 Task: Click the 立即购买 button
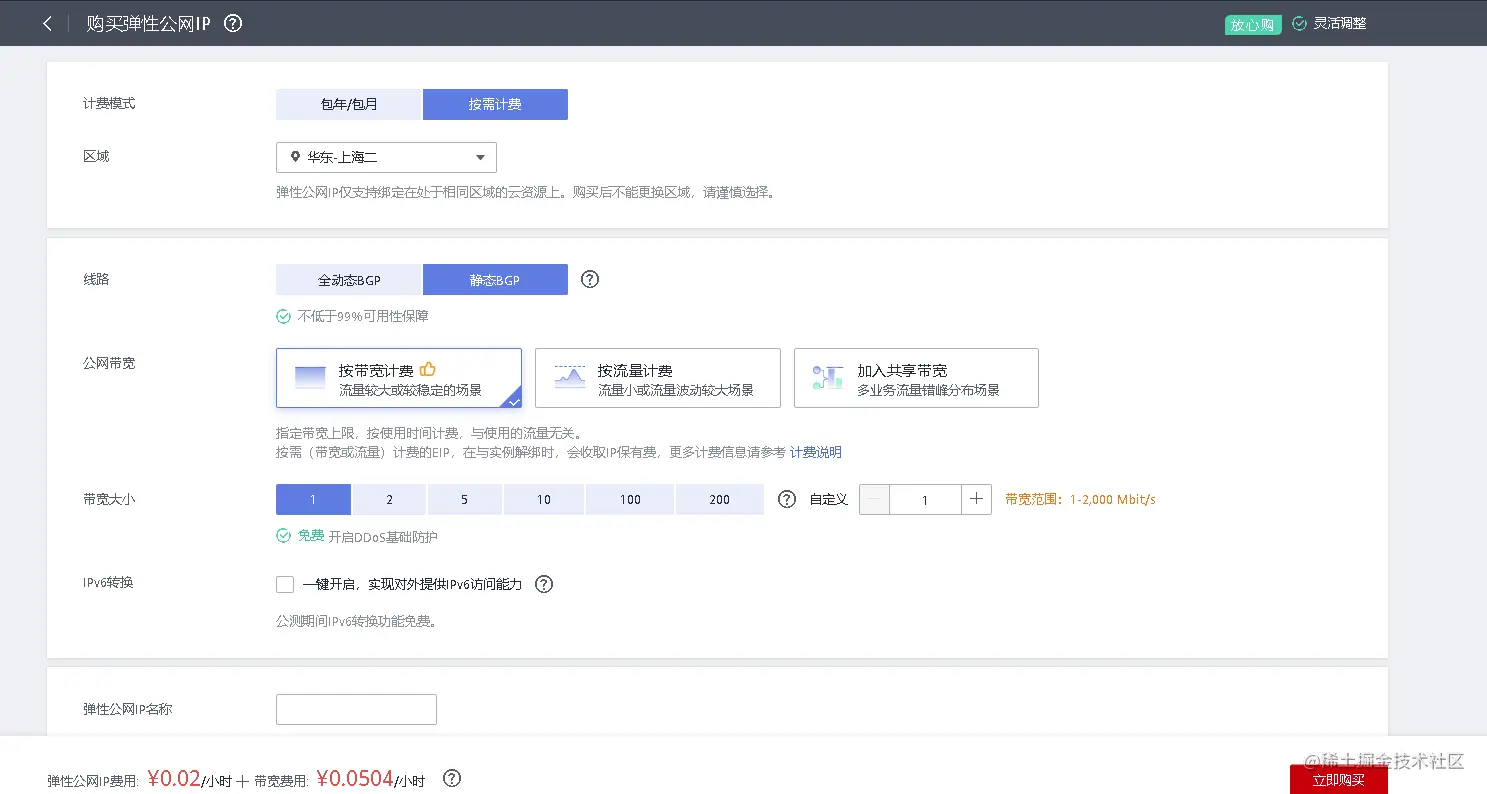coord(1338,779)
